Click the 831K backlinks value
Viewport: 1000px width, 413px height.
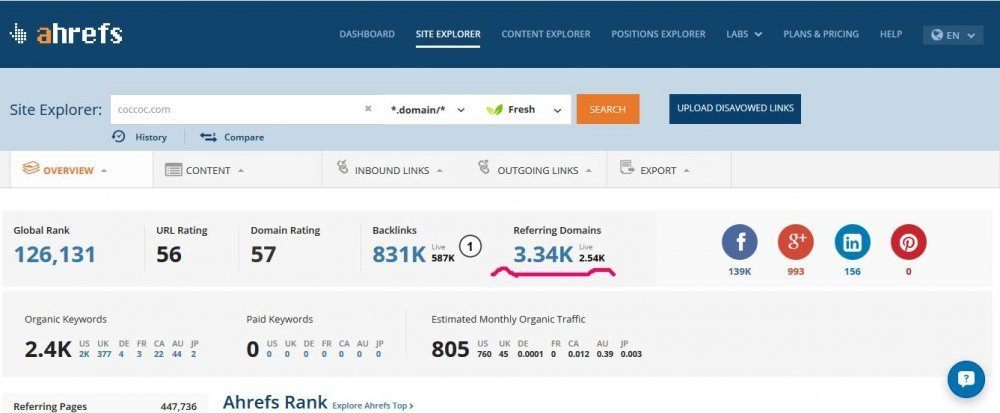tap(399, 254)
